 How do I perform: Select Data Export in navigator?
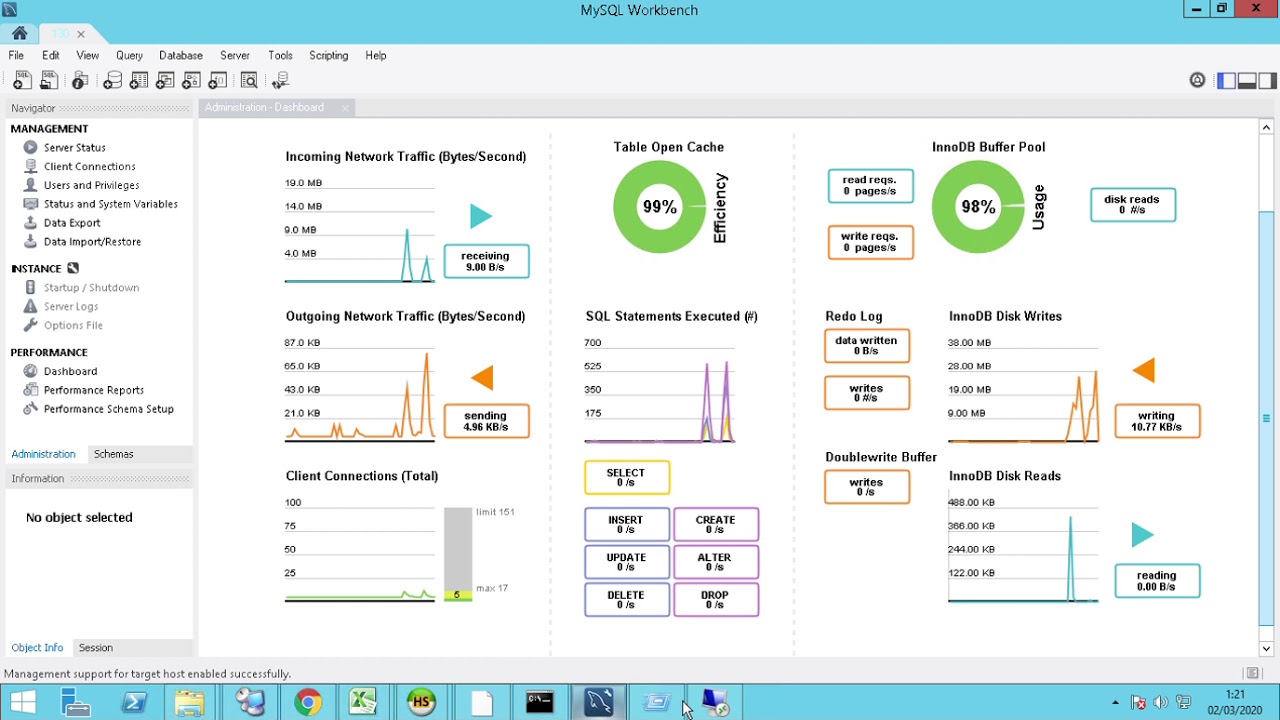(72, 223)
